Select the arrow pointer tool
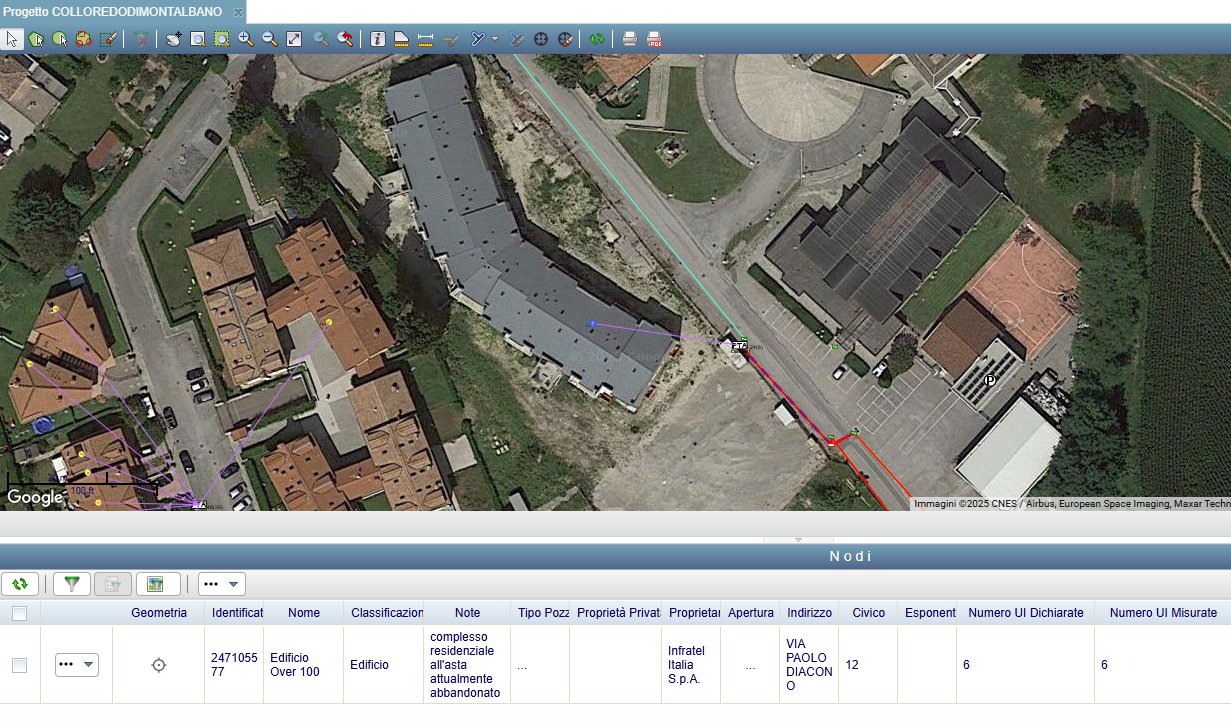This screenshot has height=725, width=1231. (x=13, y=39)
